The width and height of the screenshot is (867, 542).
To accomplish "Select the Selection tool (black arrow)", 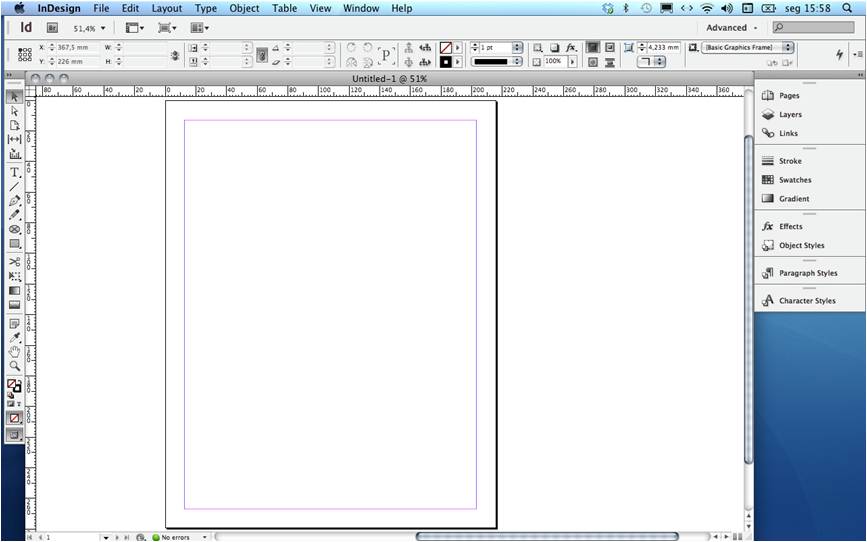I will [x=14, y=97].
